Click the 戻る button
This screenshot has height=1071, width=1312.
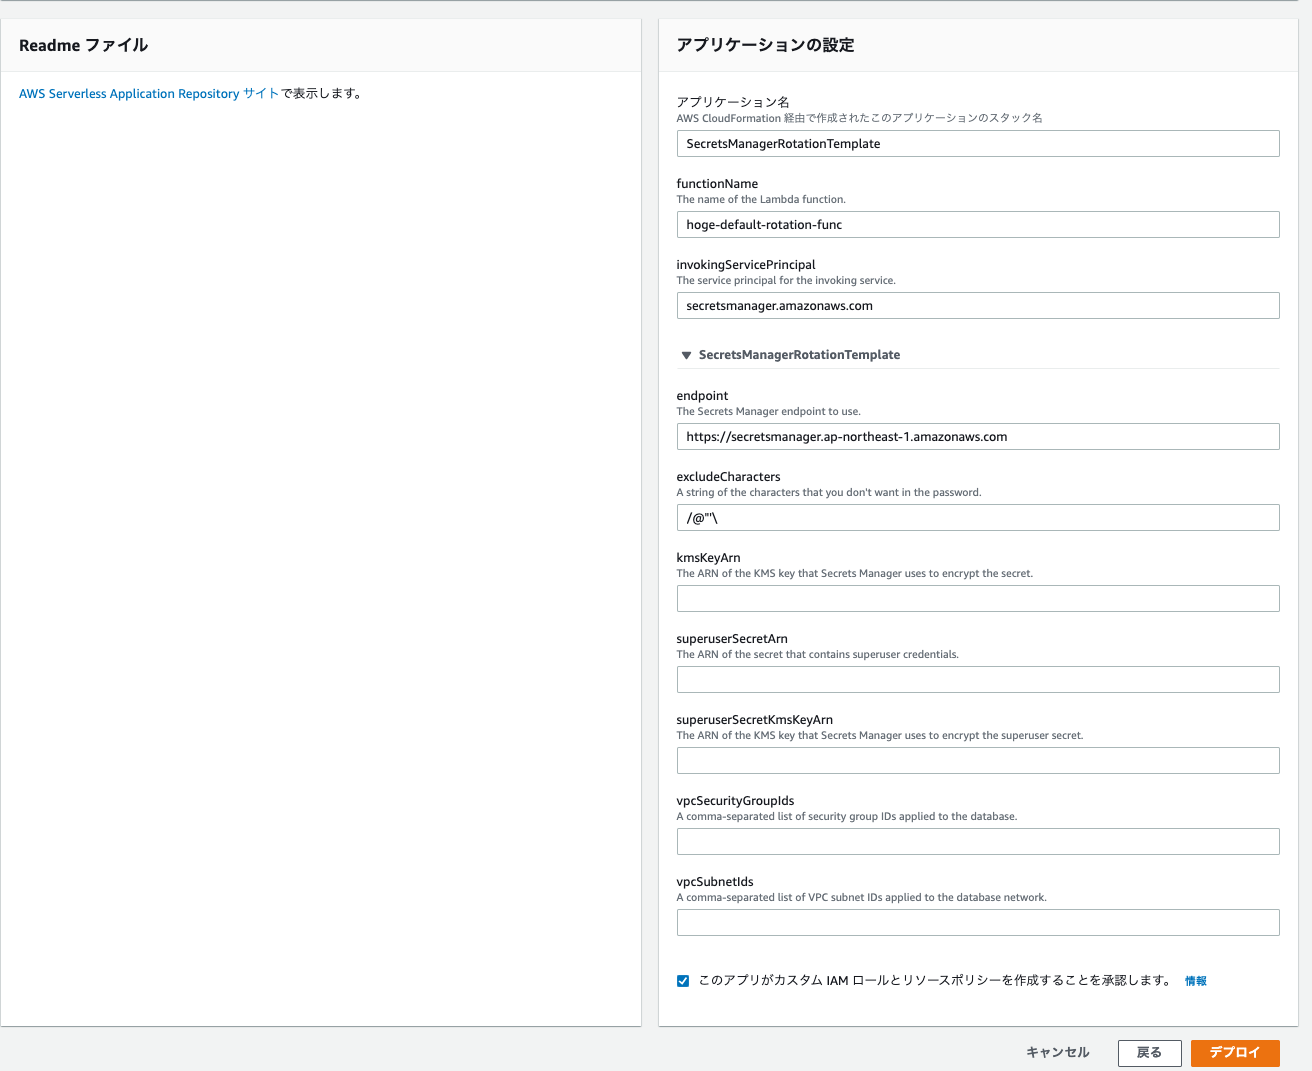1150,1053
